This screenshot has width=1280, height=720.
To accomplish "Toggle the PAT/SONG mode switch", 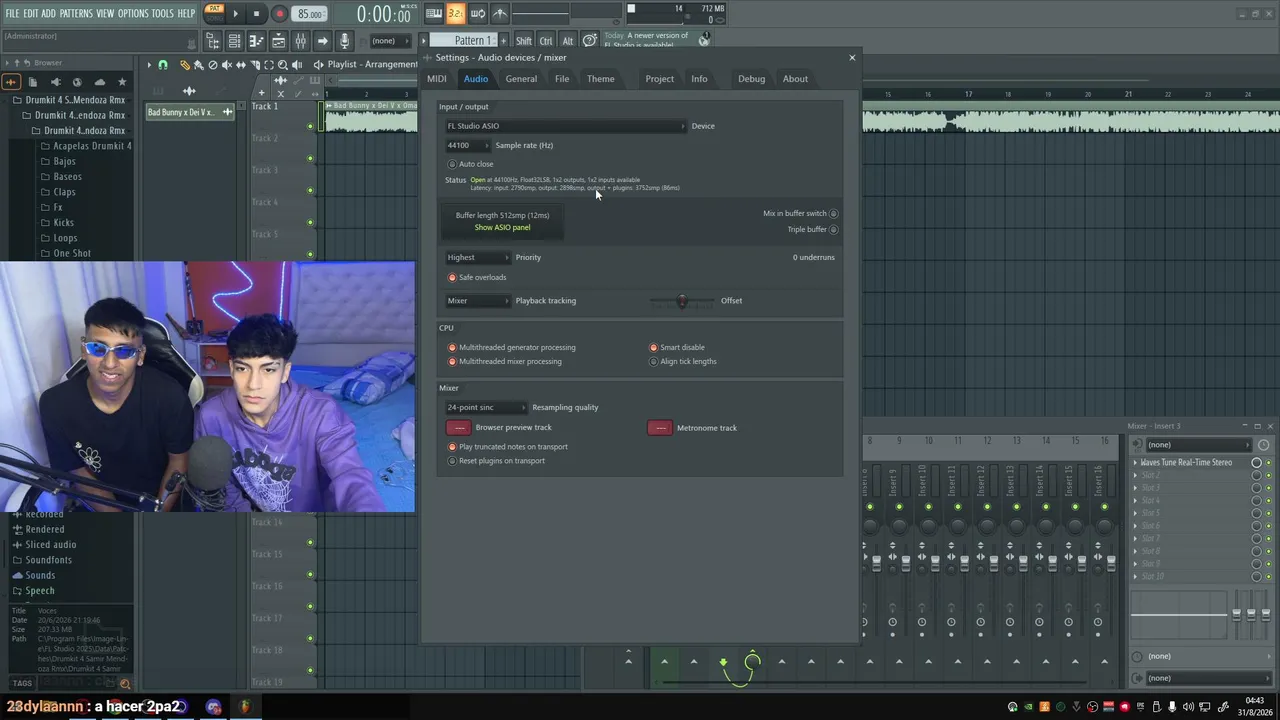I will click(x=214, y=13).
